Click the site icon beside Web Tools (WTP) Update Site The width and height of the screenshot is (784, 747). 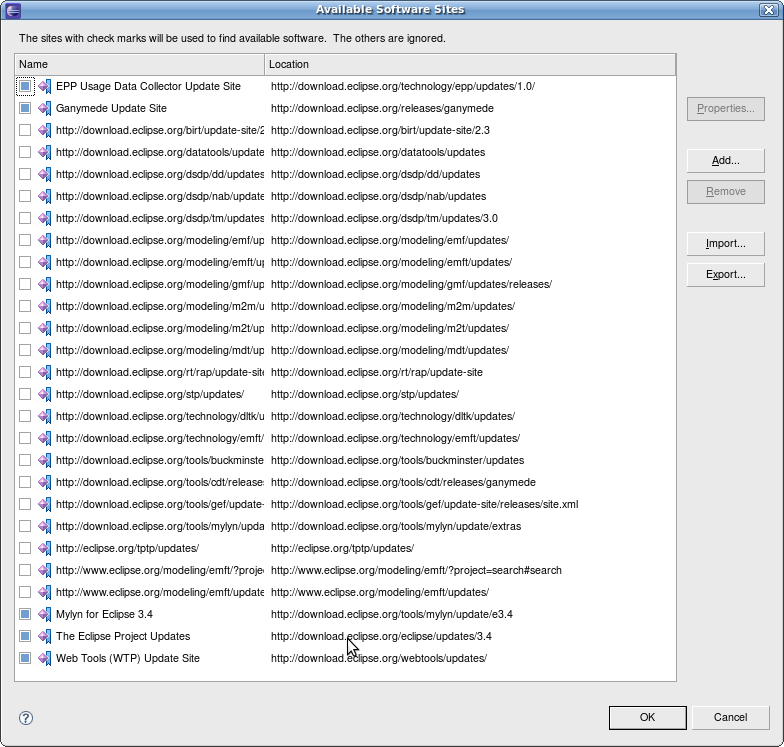pyautogui.click(x=44, y=658)
